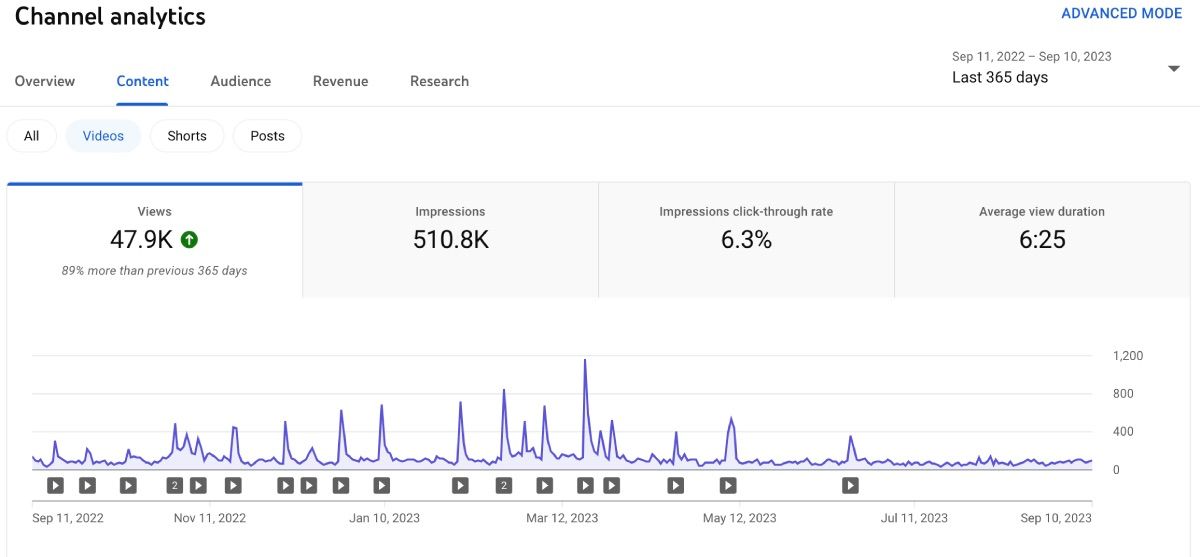Open ADVANCED MODE link
1200x557 pixels.
1121,14
